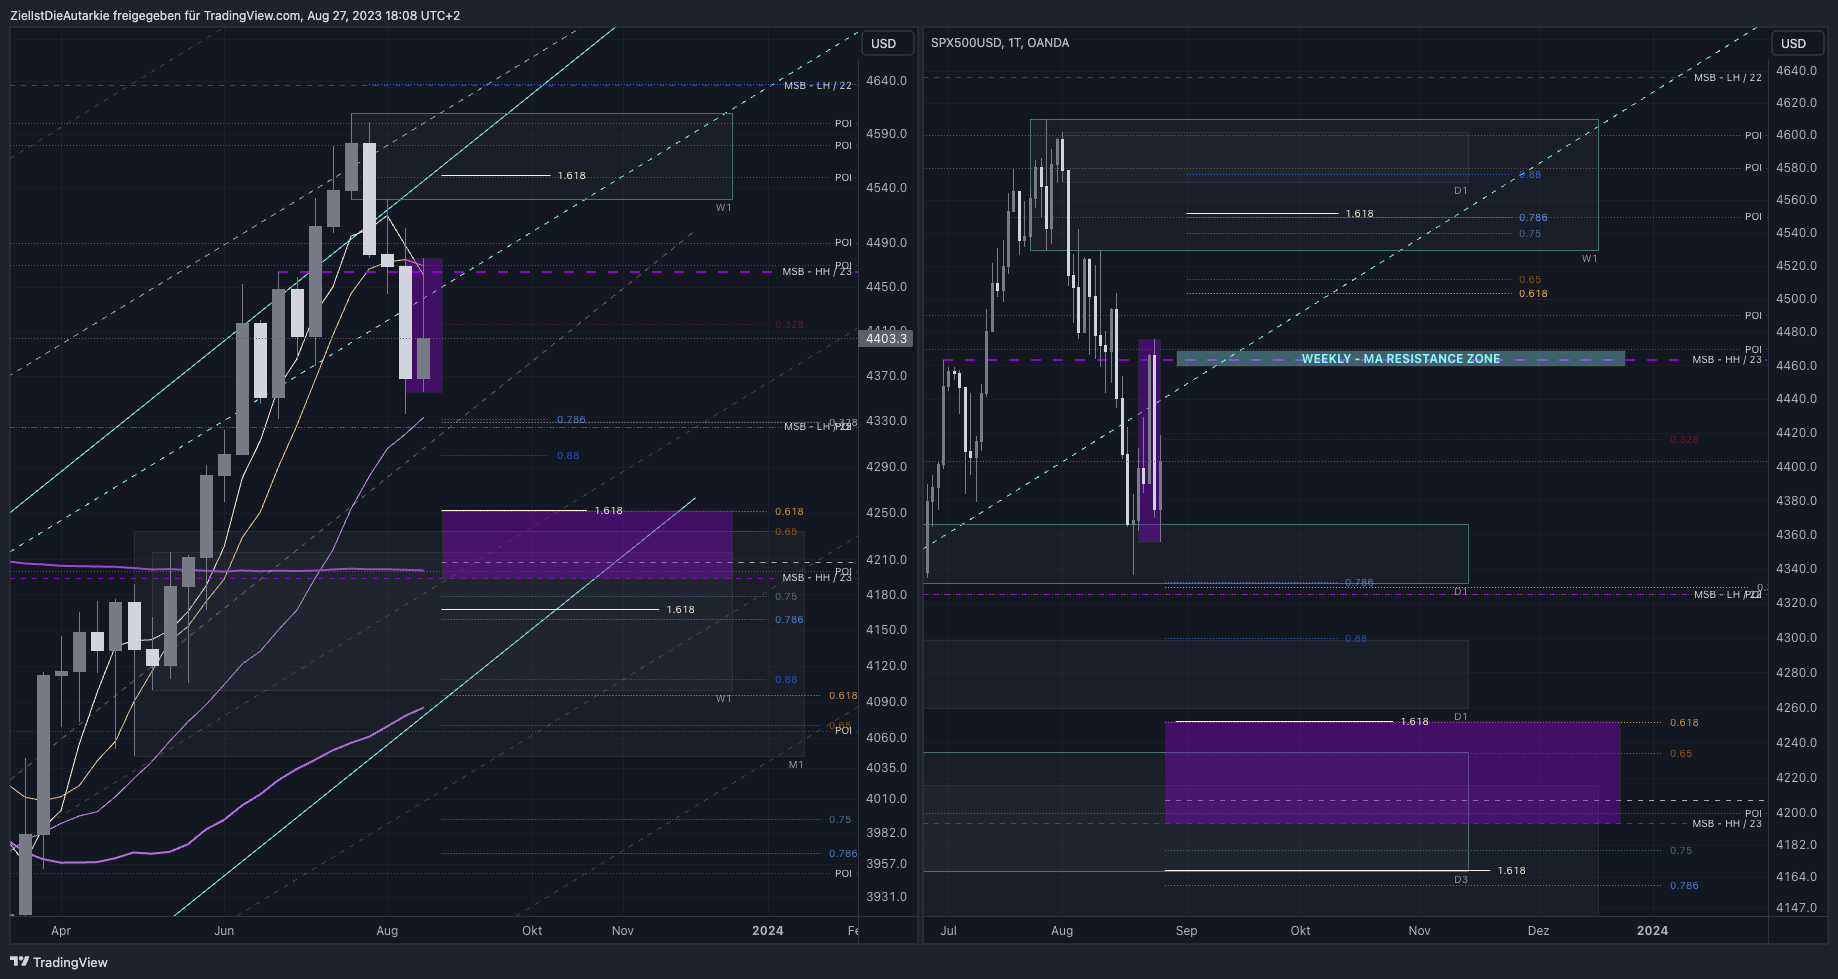Click the 4280.0 price axis label
The height and width of the screenshot is (979, 1838).
tap(1796, 673)
